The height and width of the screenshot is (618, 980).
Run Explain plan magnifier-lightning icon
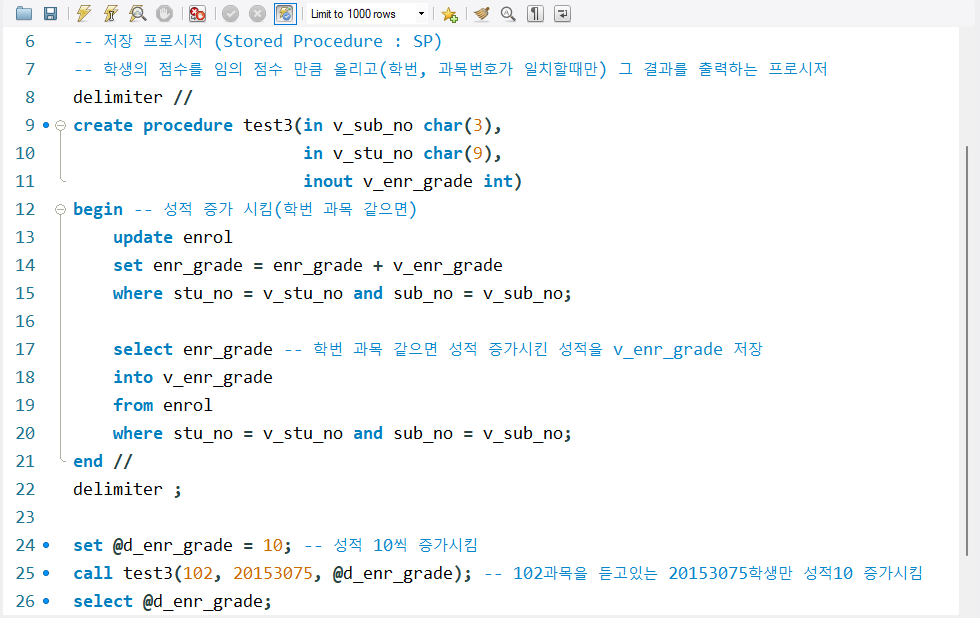pos(138,13)
